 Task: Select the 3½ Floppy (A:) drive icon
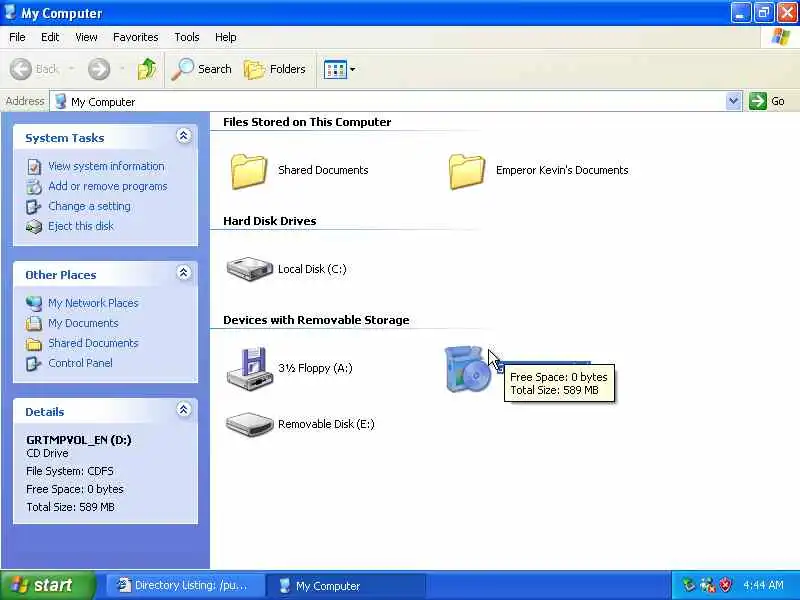(249, 368)
